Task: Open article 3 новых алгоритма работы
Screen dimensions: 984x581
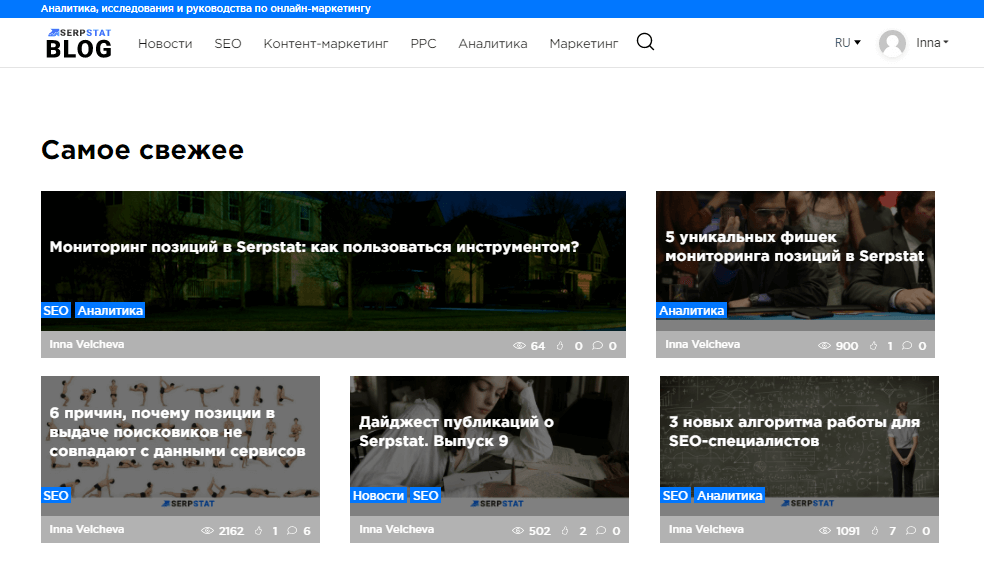Action: pyautogui.click(x=794, y=431)
